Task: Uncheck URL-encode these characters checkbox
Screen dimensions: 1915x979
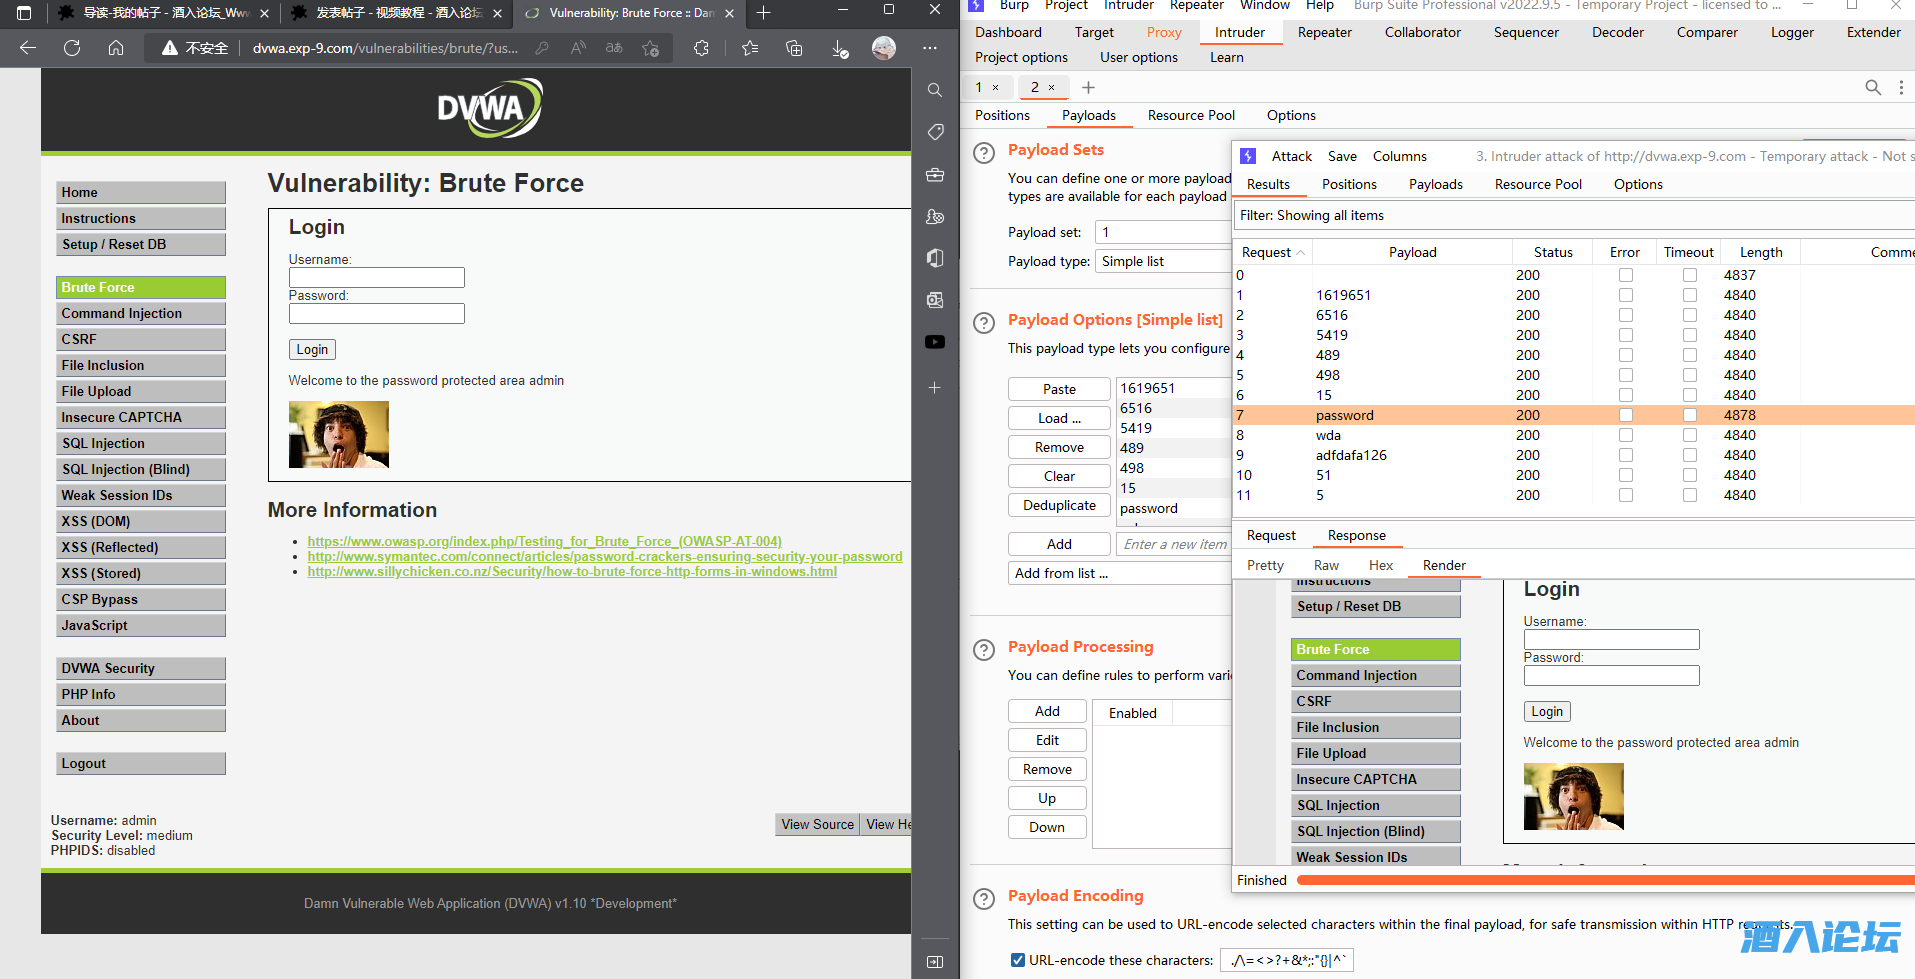Action: click(1018, 960)
